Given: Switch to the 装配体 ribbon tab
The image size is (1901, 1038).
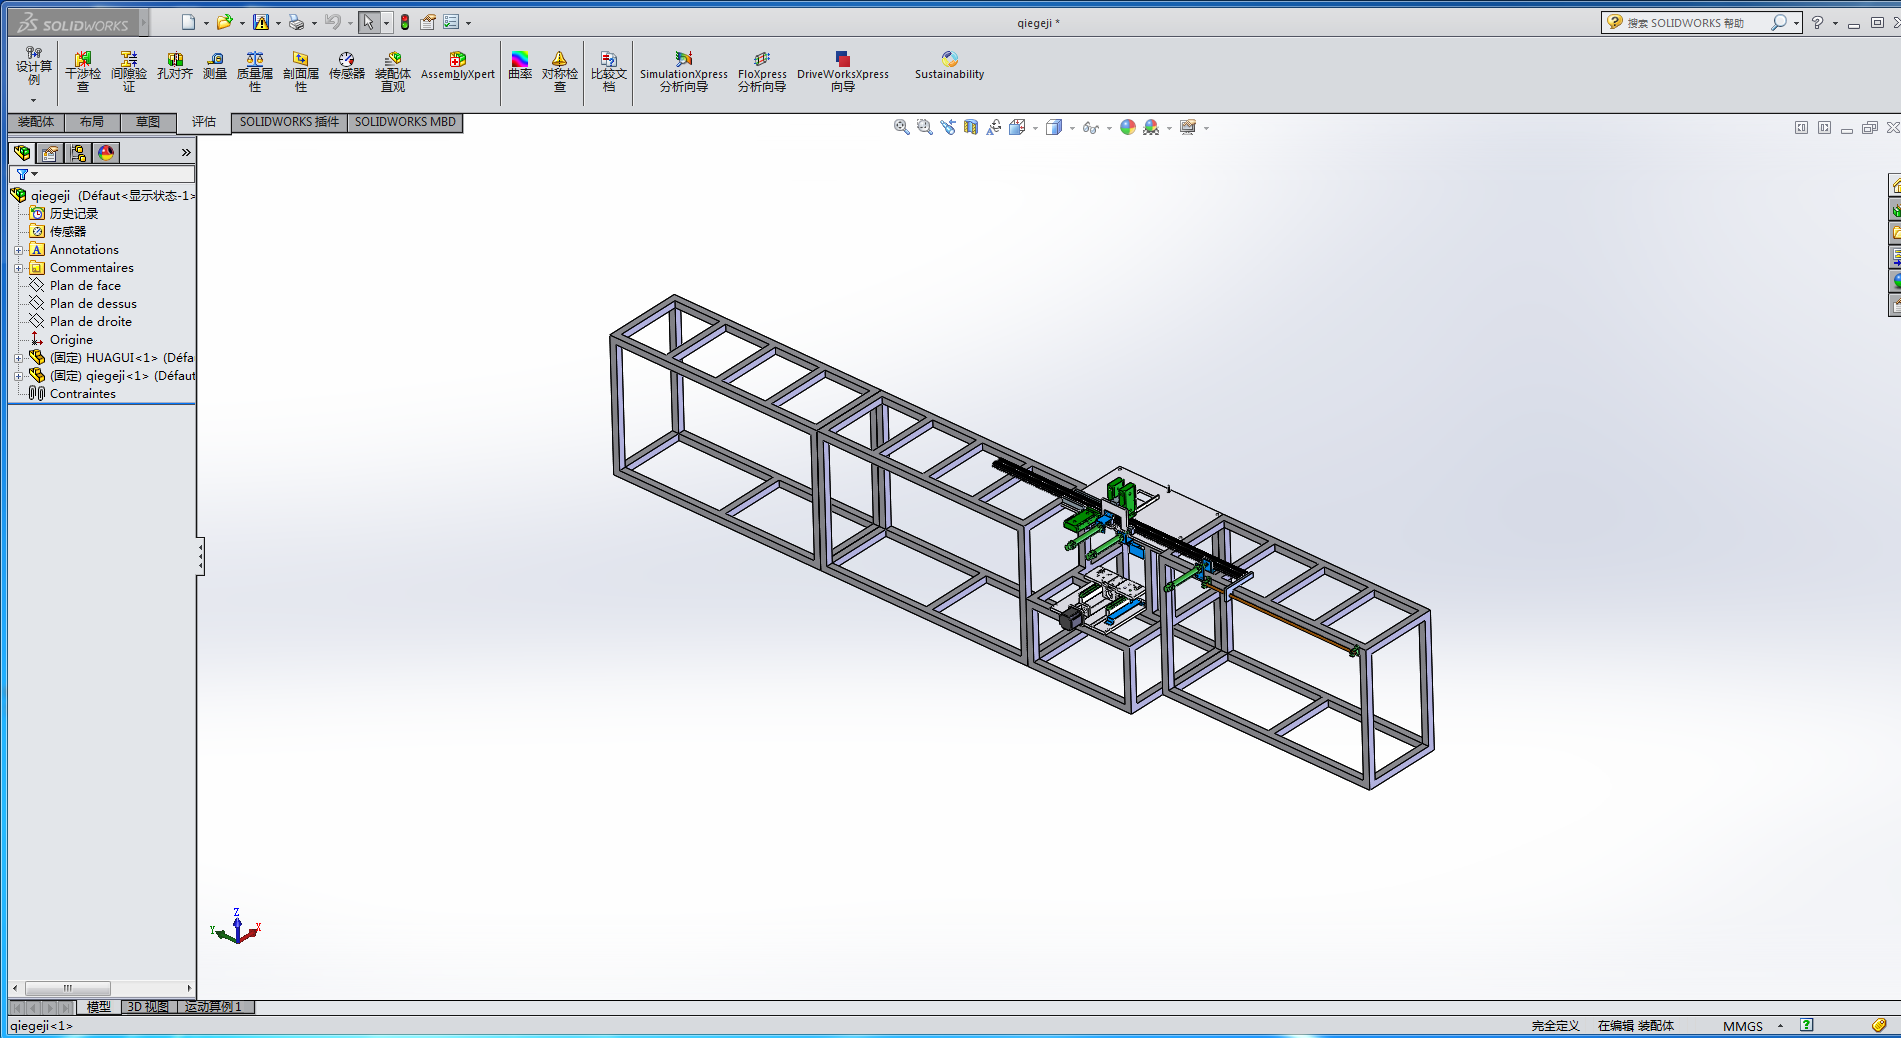Looking at the screenshot, I should (36, 122).
